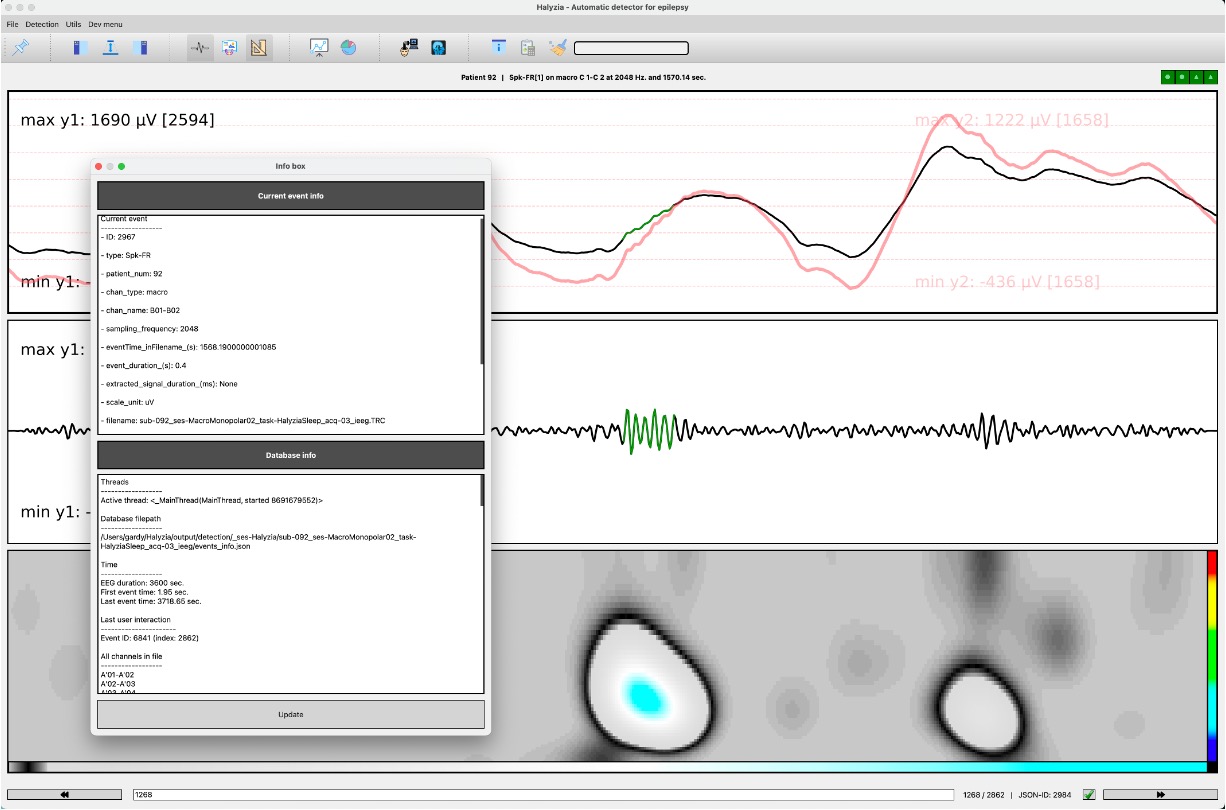1226x810 pixels.
Task: Open the presentation chart icon
Action: coord(319,47)
